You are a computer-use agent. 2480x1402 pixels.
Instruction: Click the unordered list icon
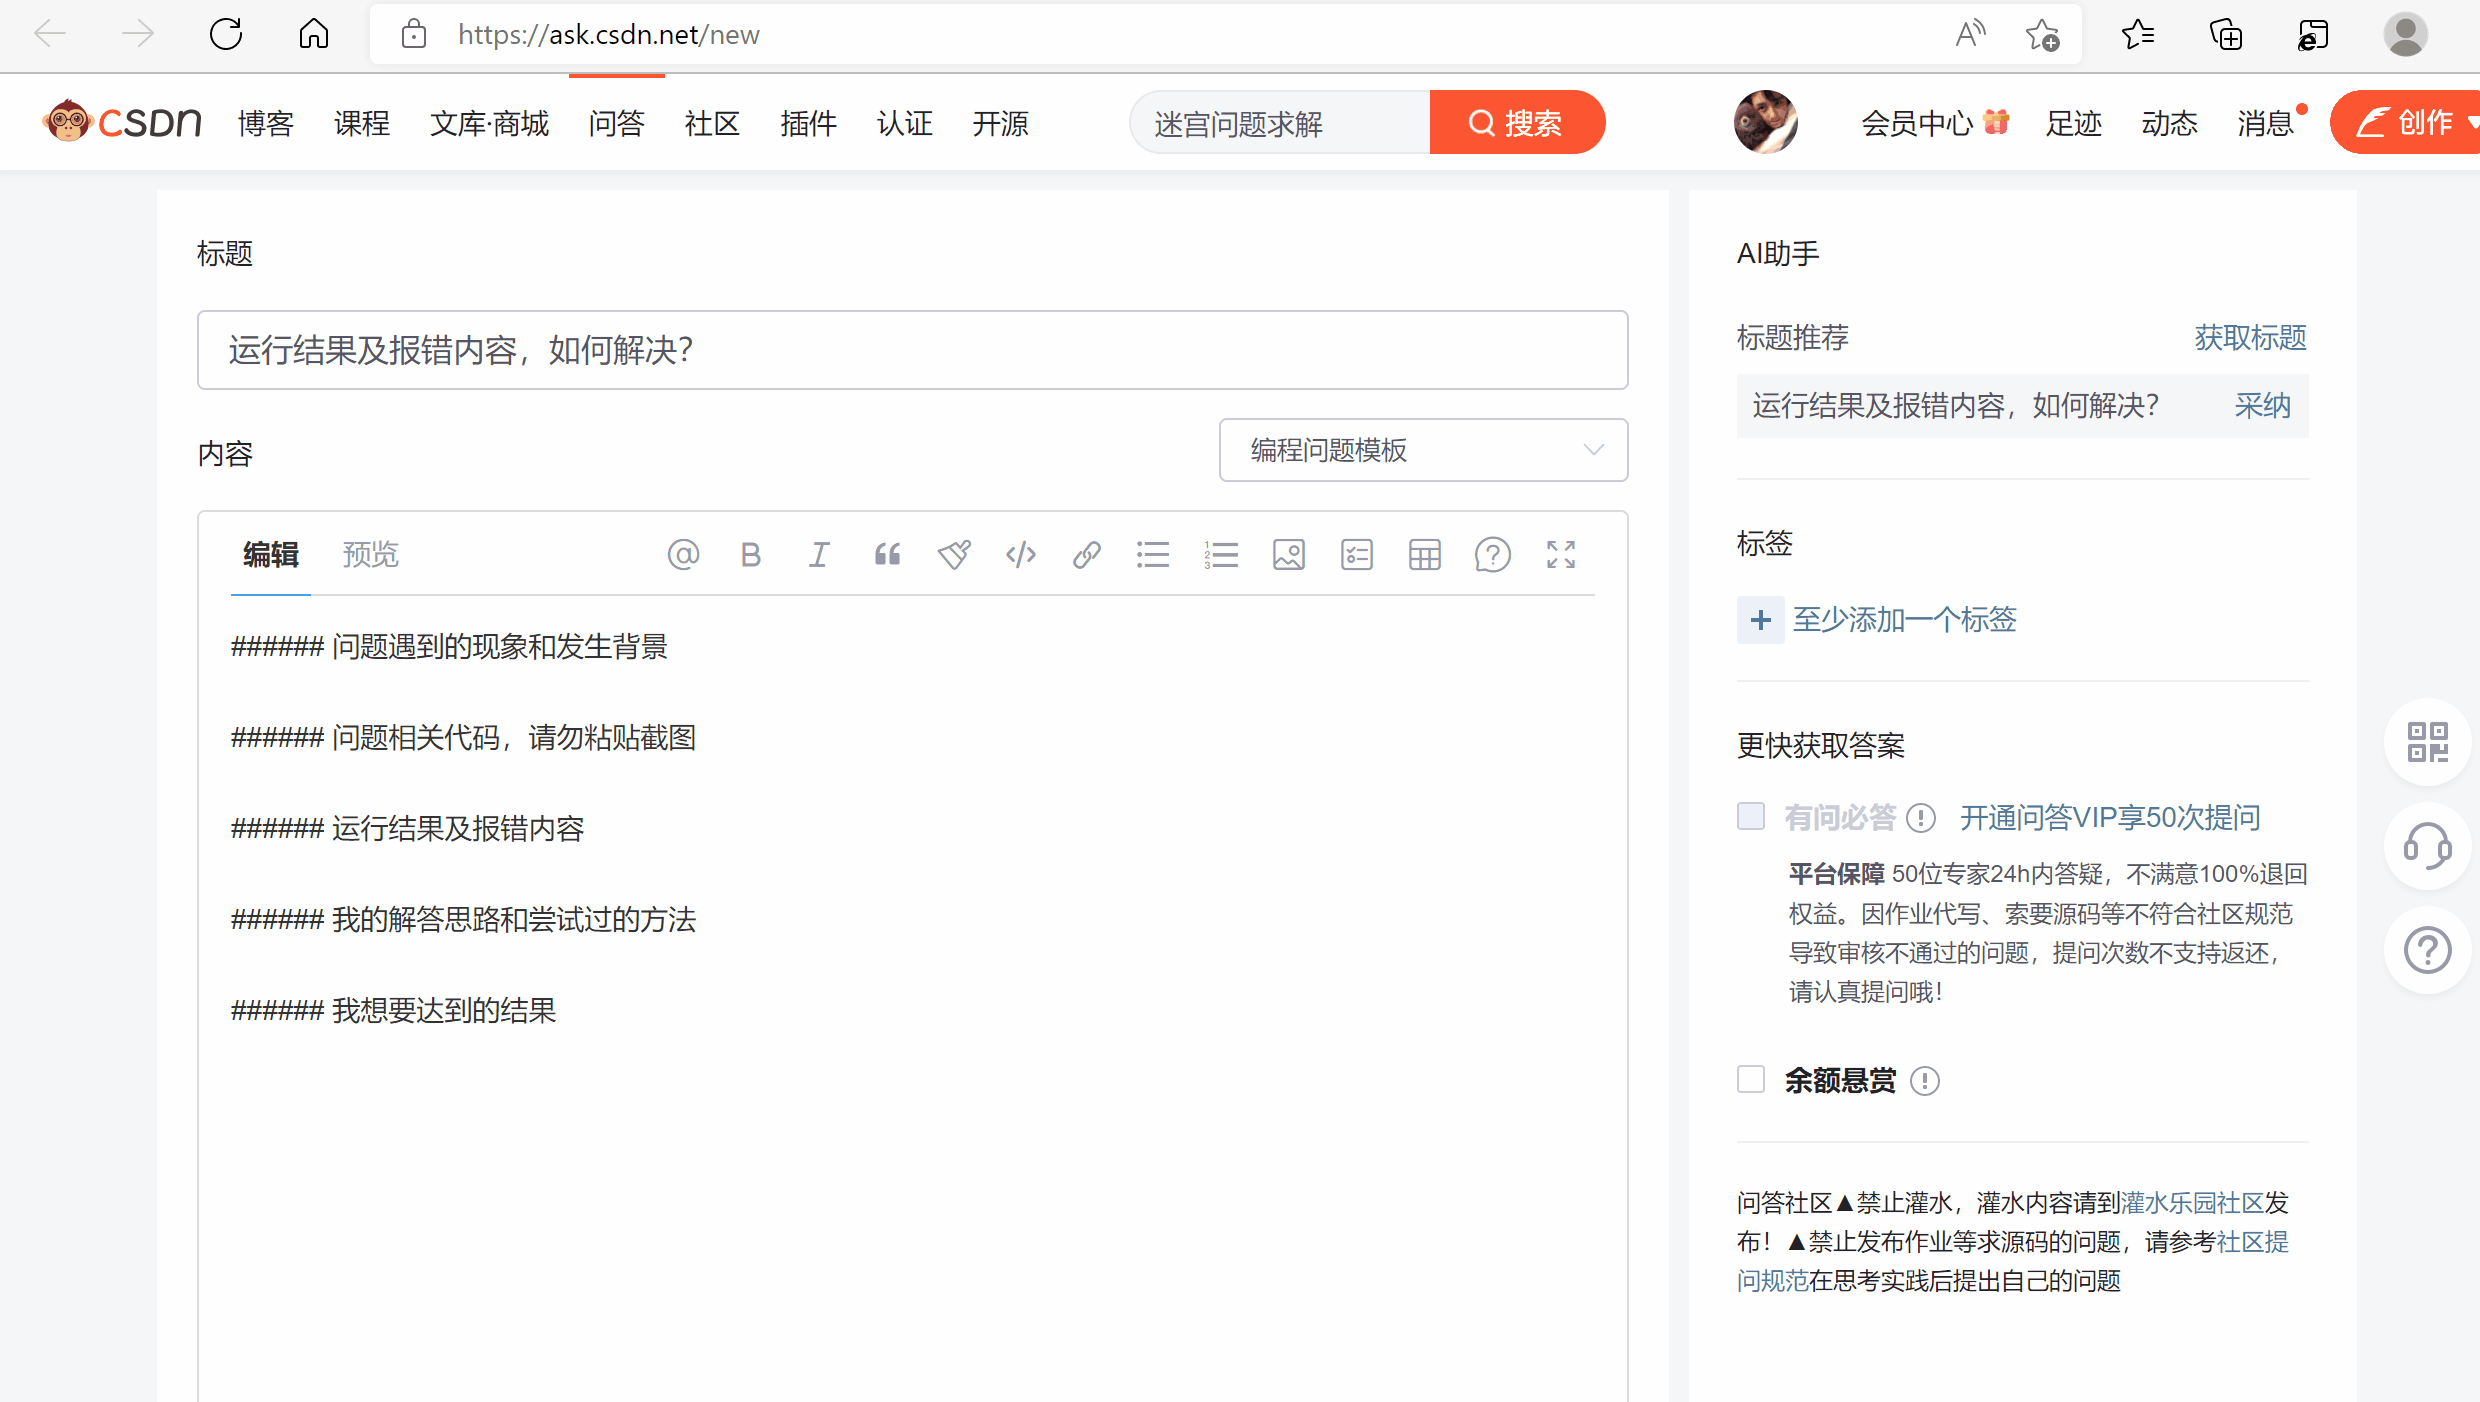[x=1153, y=555]
